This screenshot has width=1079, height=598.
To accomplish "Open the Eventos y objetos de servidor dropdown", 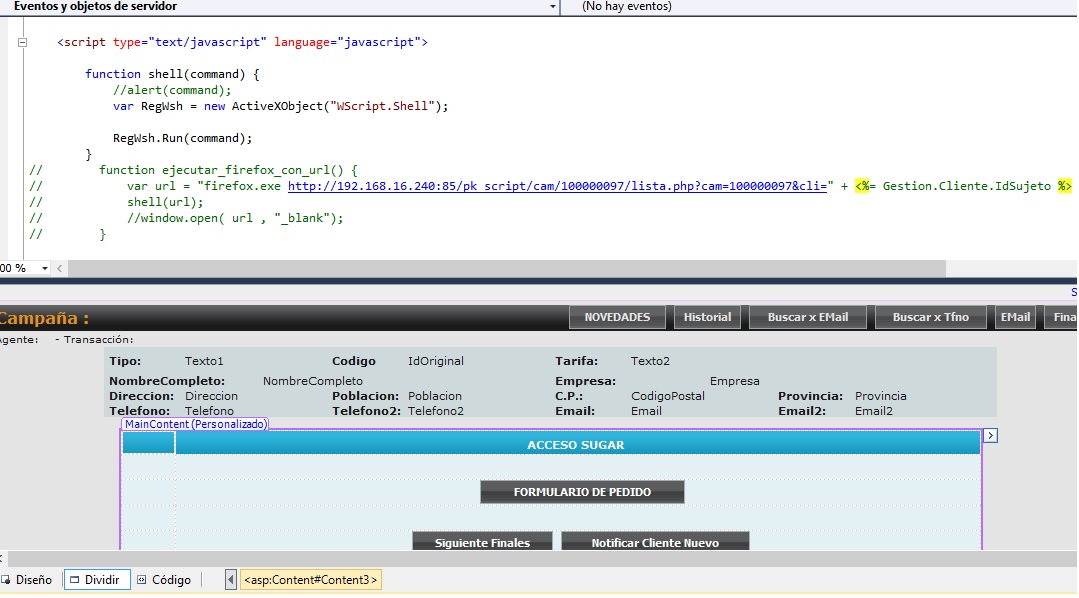I will point(553,7).
